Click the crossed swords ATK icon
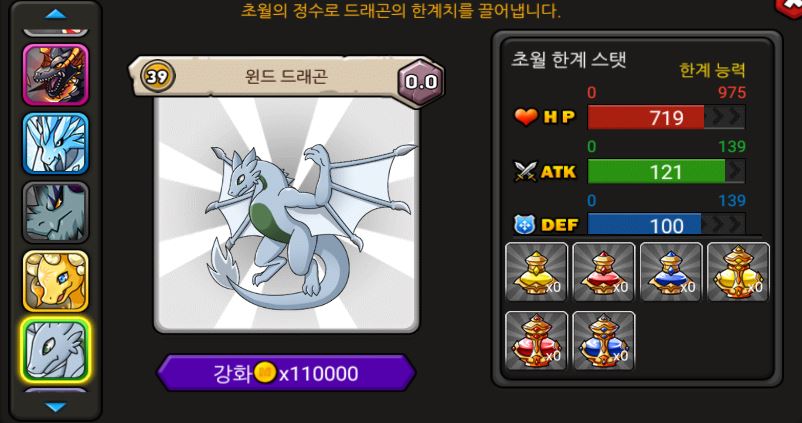The image size is (802, 423). (526, 171)
